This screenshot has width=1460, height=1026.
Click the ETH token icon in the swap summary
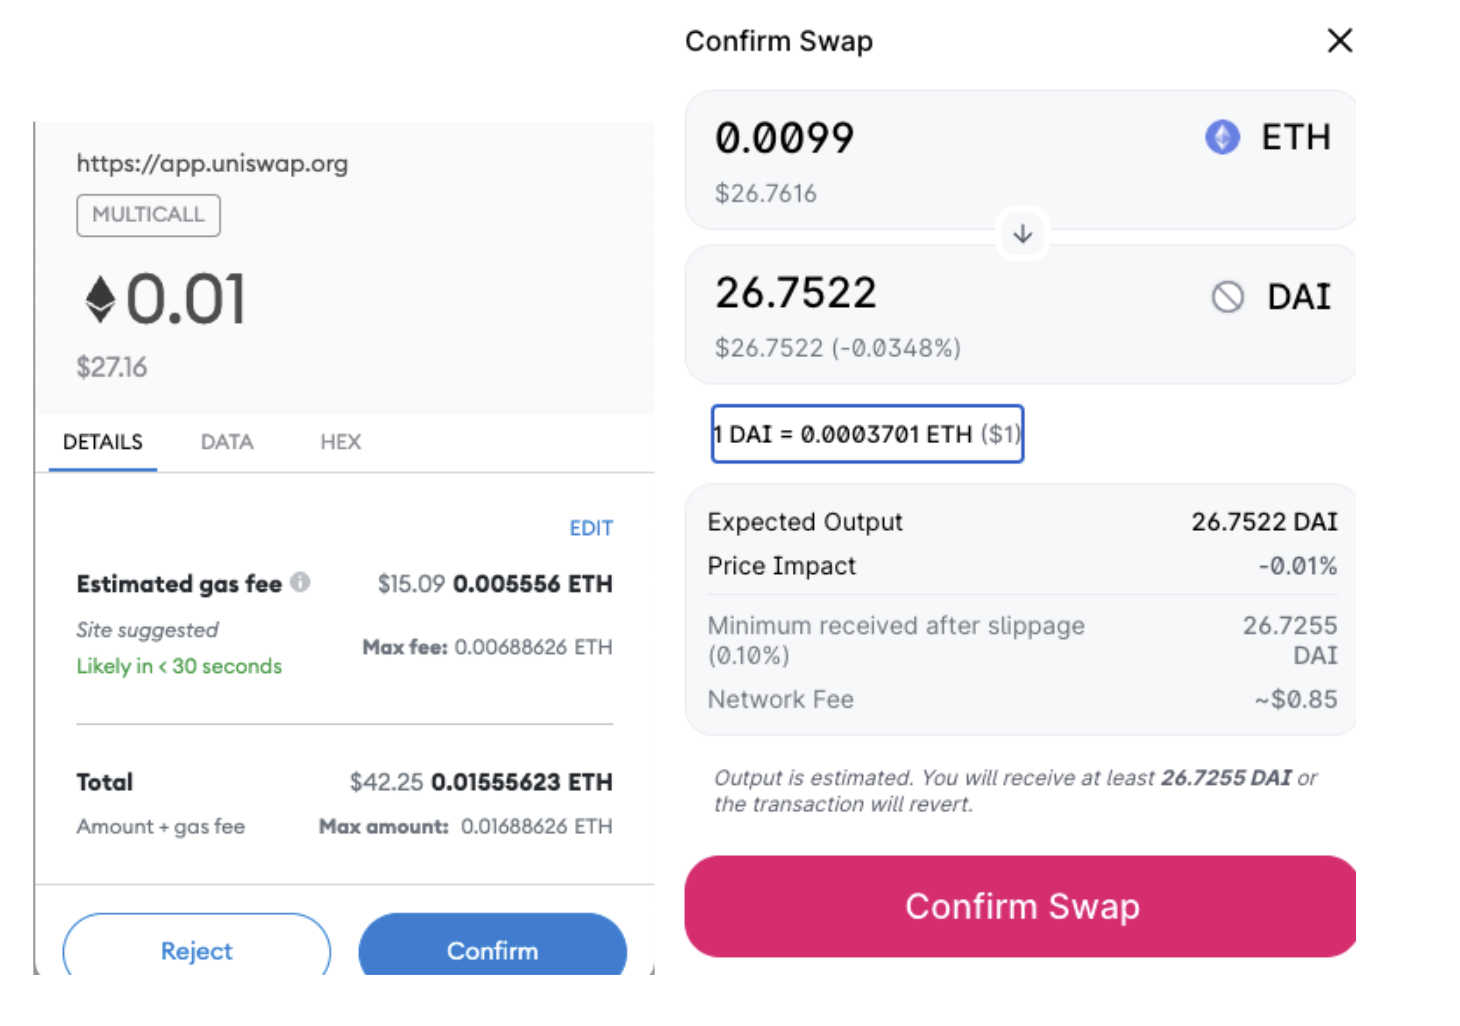pyautogui.click(x=1221, y=138)
